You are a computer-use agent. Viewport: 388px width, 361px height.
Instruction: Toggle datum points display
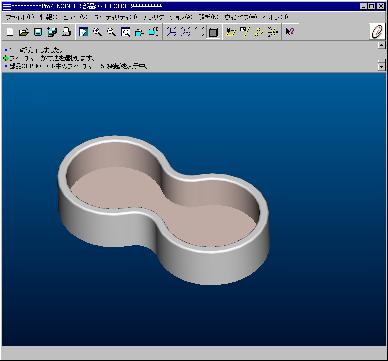click(259, 32)
